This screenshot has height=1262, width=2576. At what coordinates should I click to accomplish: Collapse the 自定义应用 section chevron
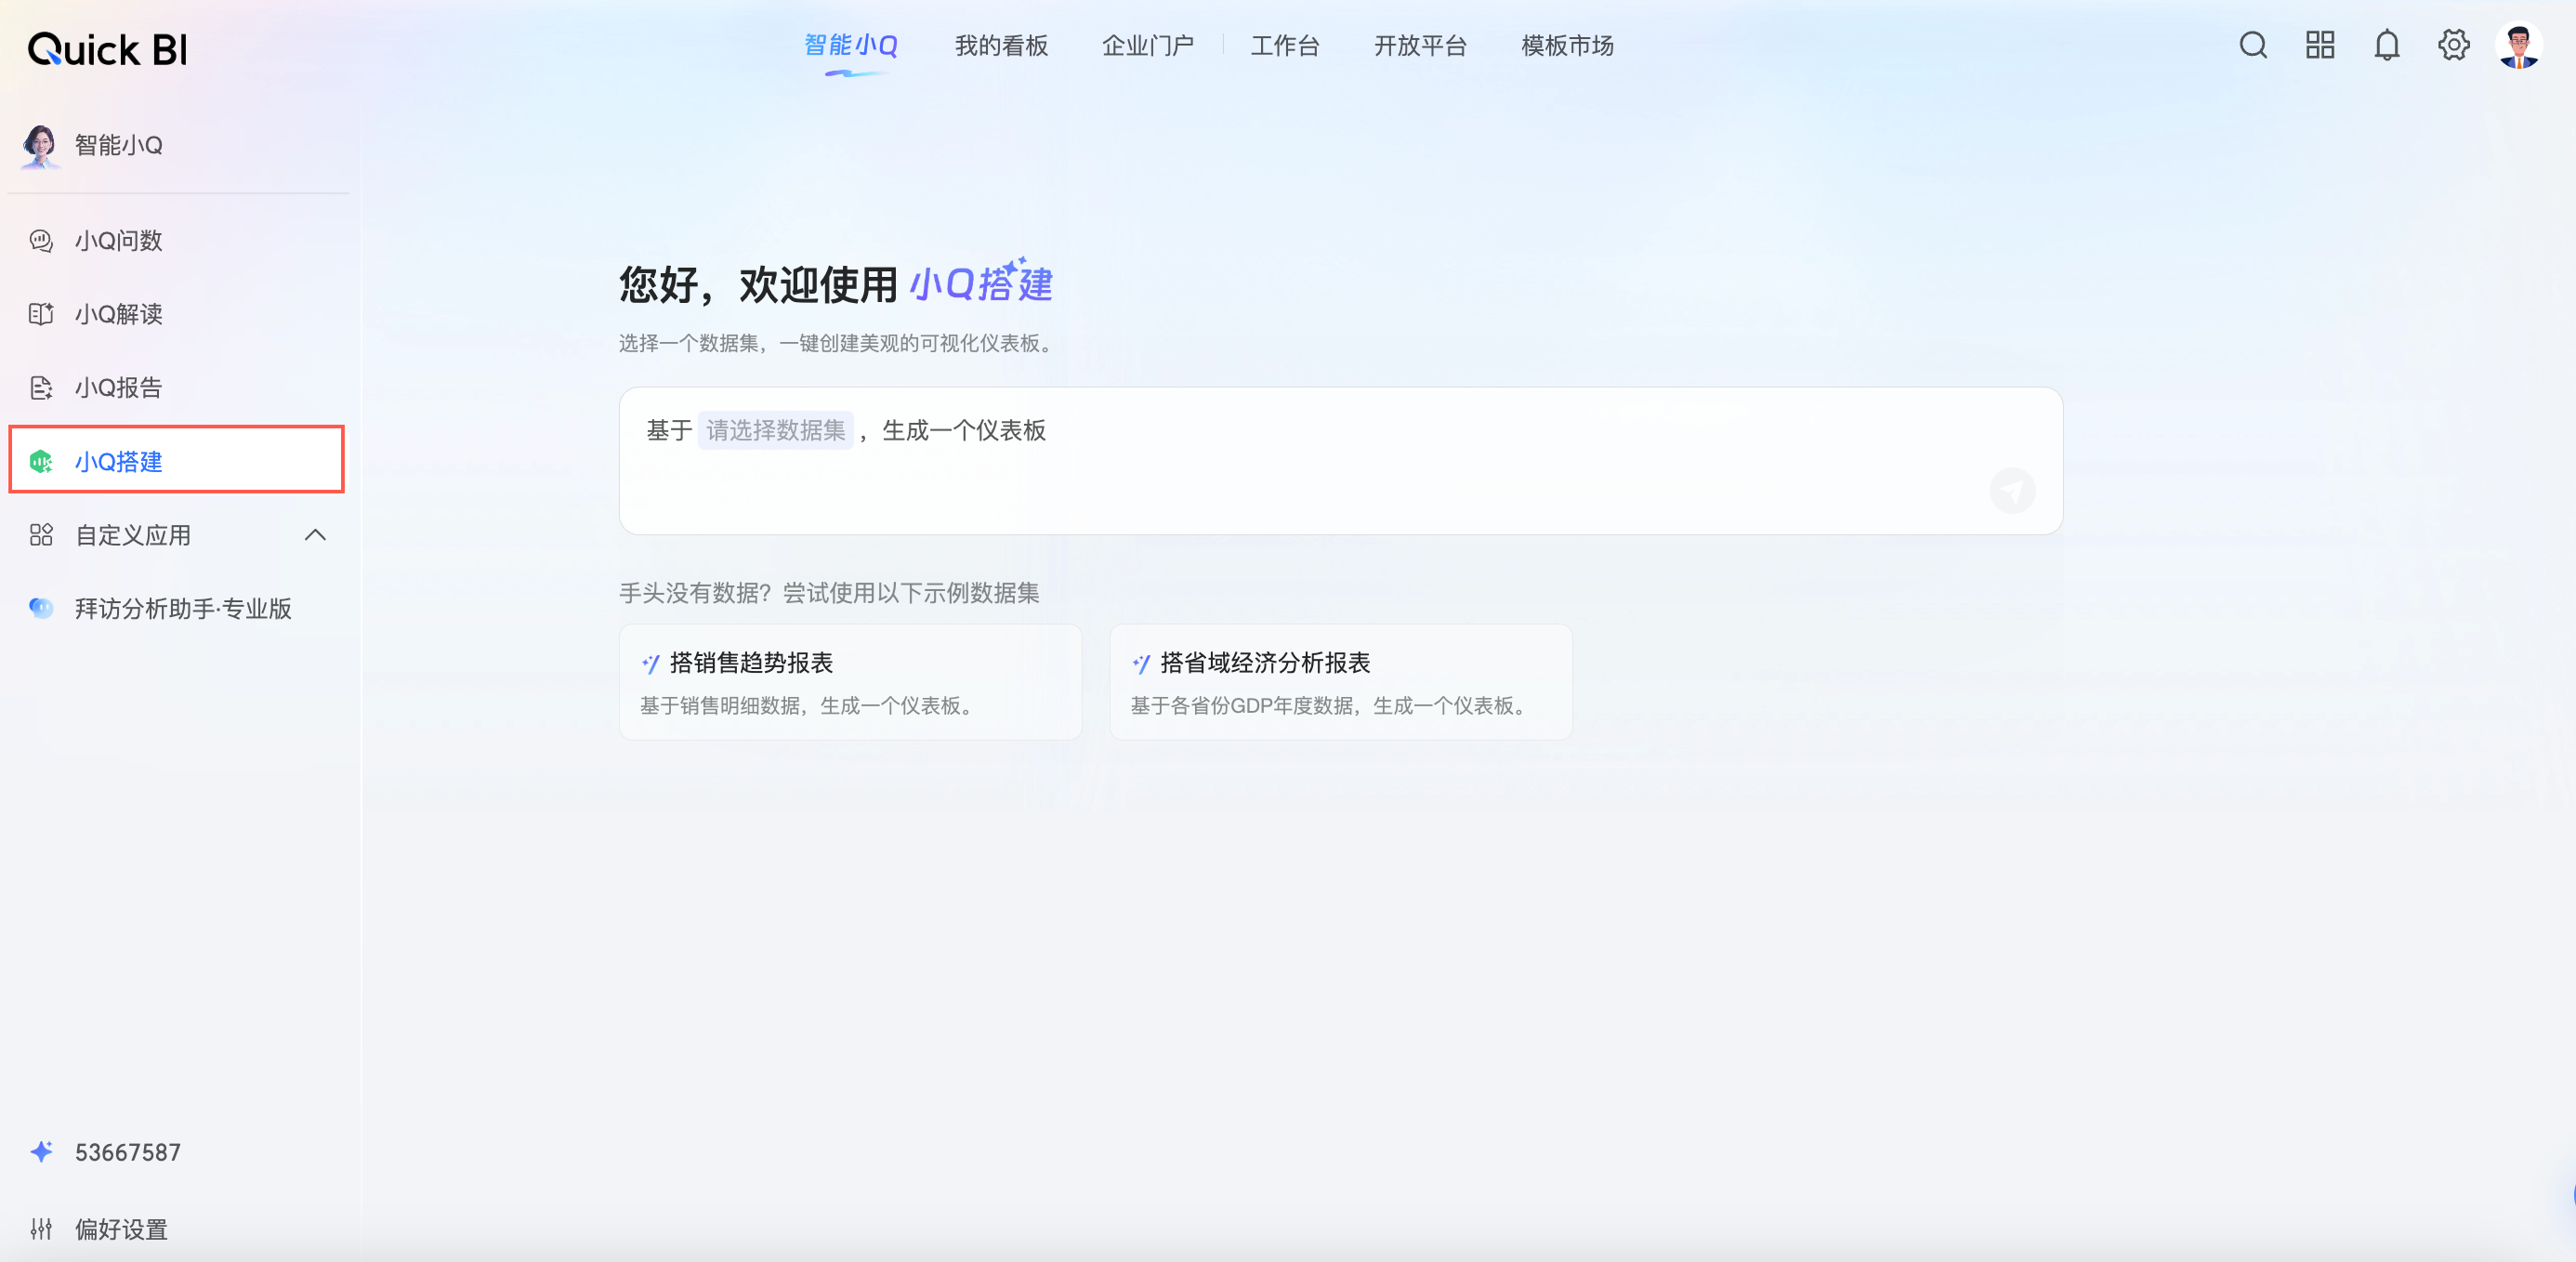click(315, 535)
